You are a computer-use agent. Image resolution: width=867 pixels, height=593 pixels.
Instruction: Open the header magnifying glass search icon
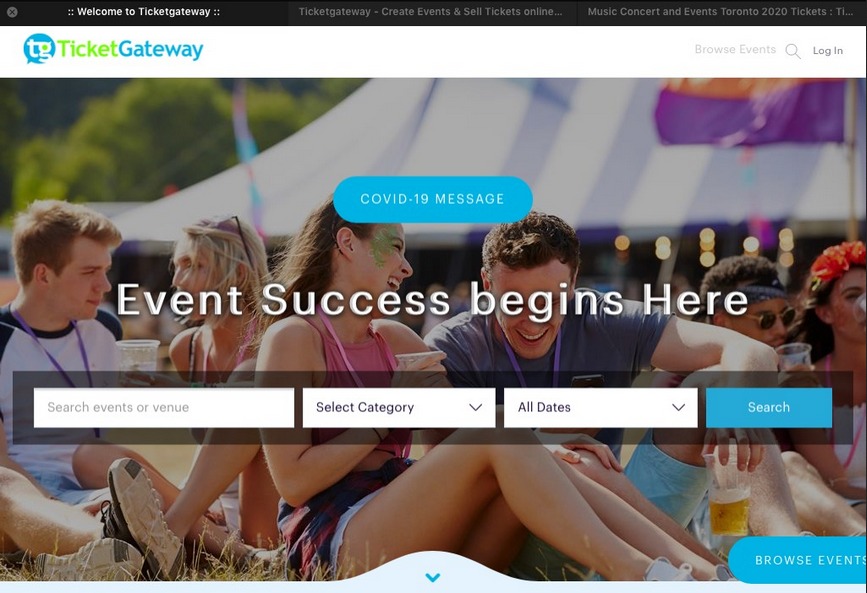[793, 51]
